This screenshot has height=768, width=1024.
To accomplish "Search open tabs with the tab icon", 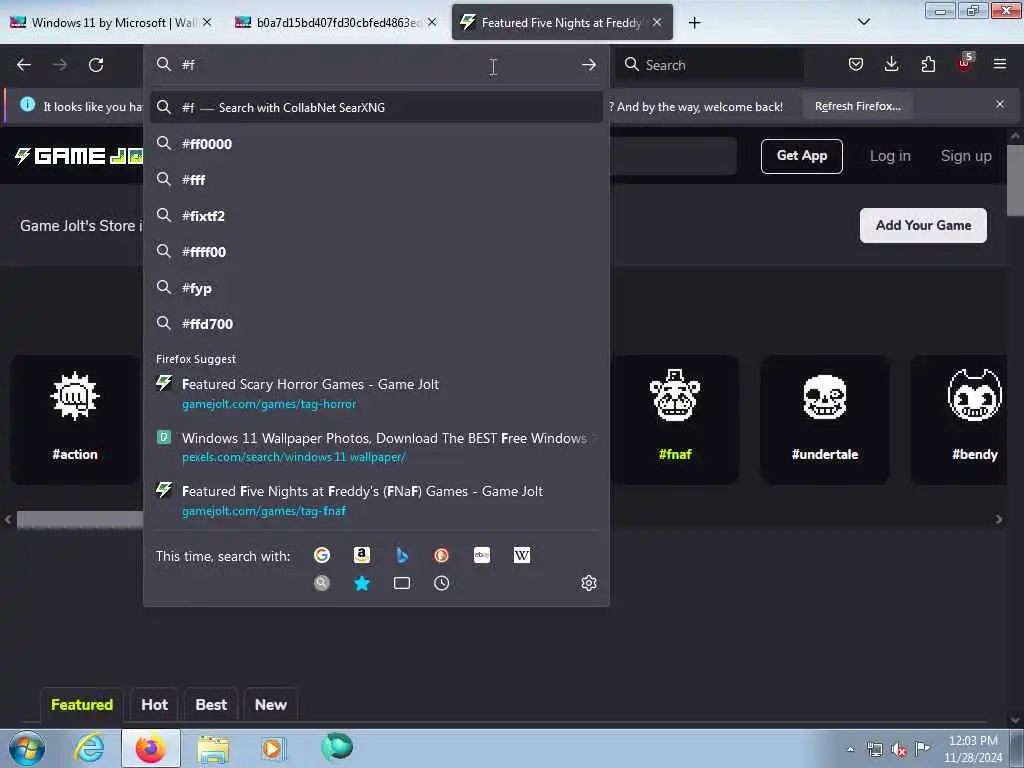I will (x=402, y=583).
